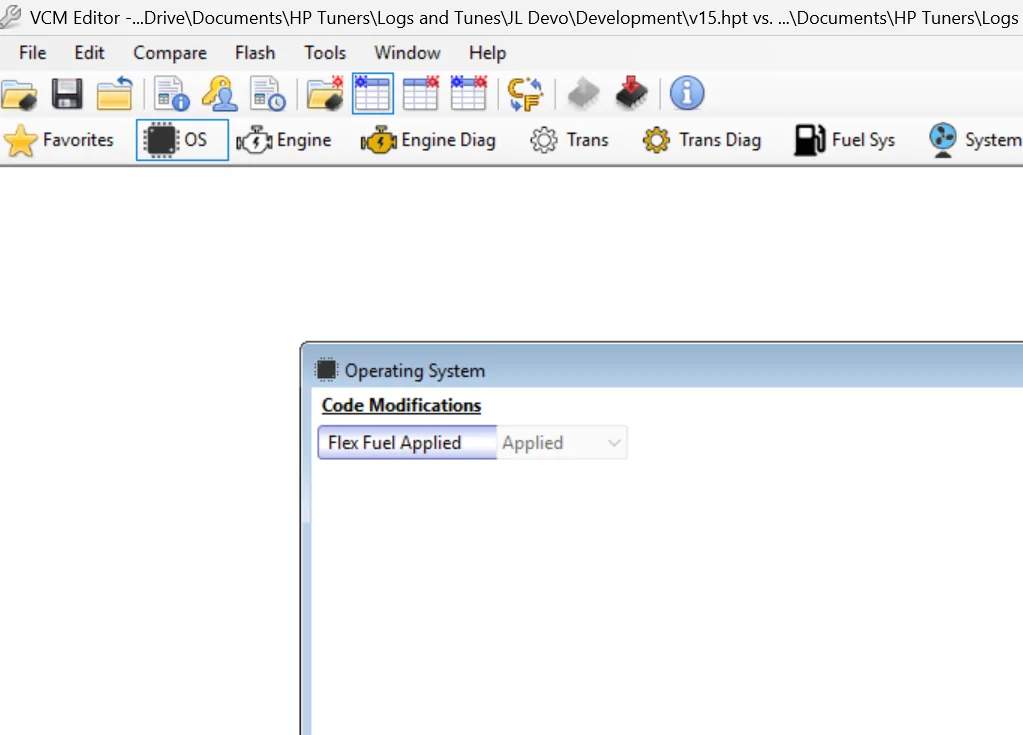The height and width of the screenshot is (735, 1023).
Task: Open the blue information icon
Action: point(687,93)
